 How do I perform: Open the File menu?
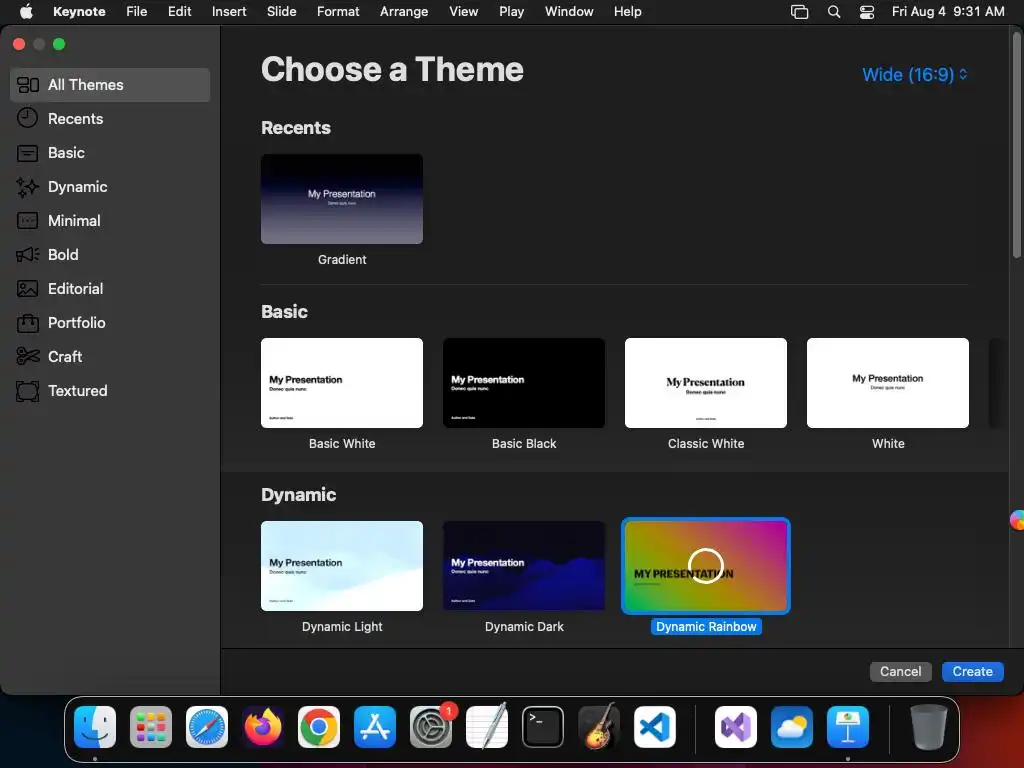136,11
